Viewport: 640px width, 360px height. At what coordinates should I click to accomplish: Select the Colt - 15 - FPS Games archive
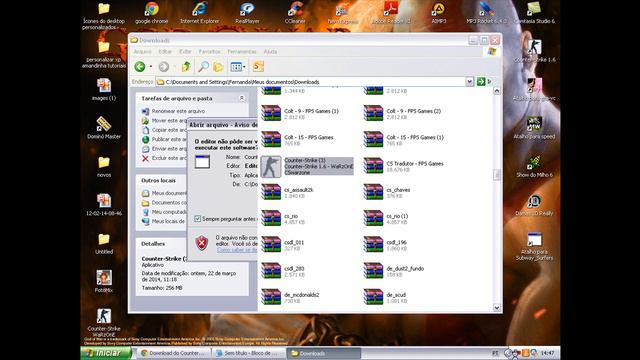pyautogui.click(x=298, y=140)
